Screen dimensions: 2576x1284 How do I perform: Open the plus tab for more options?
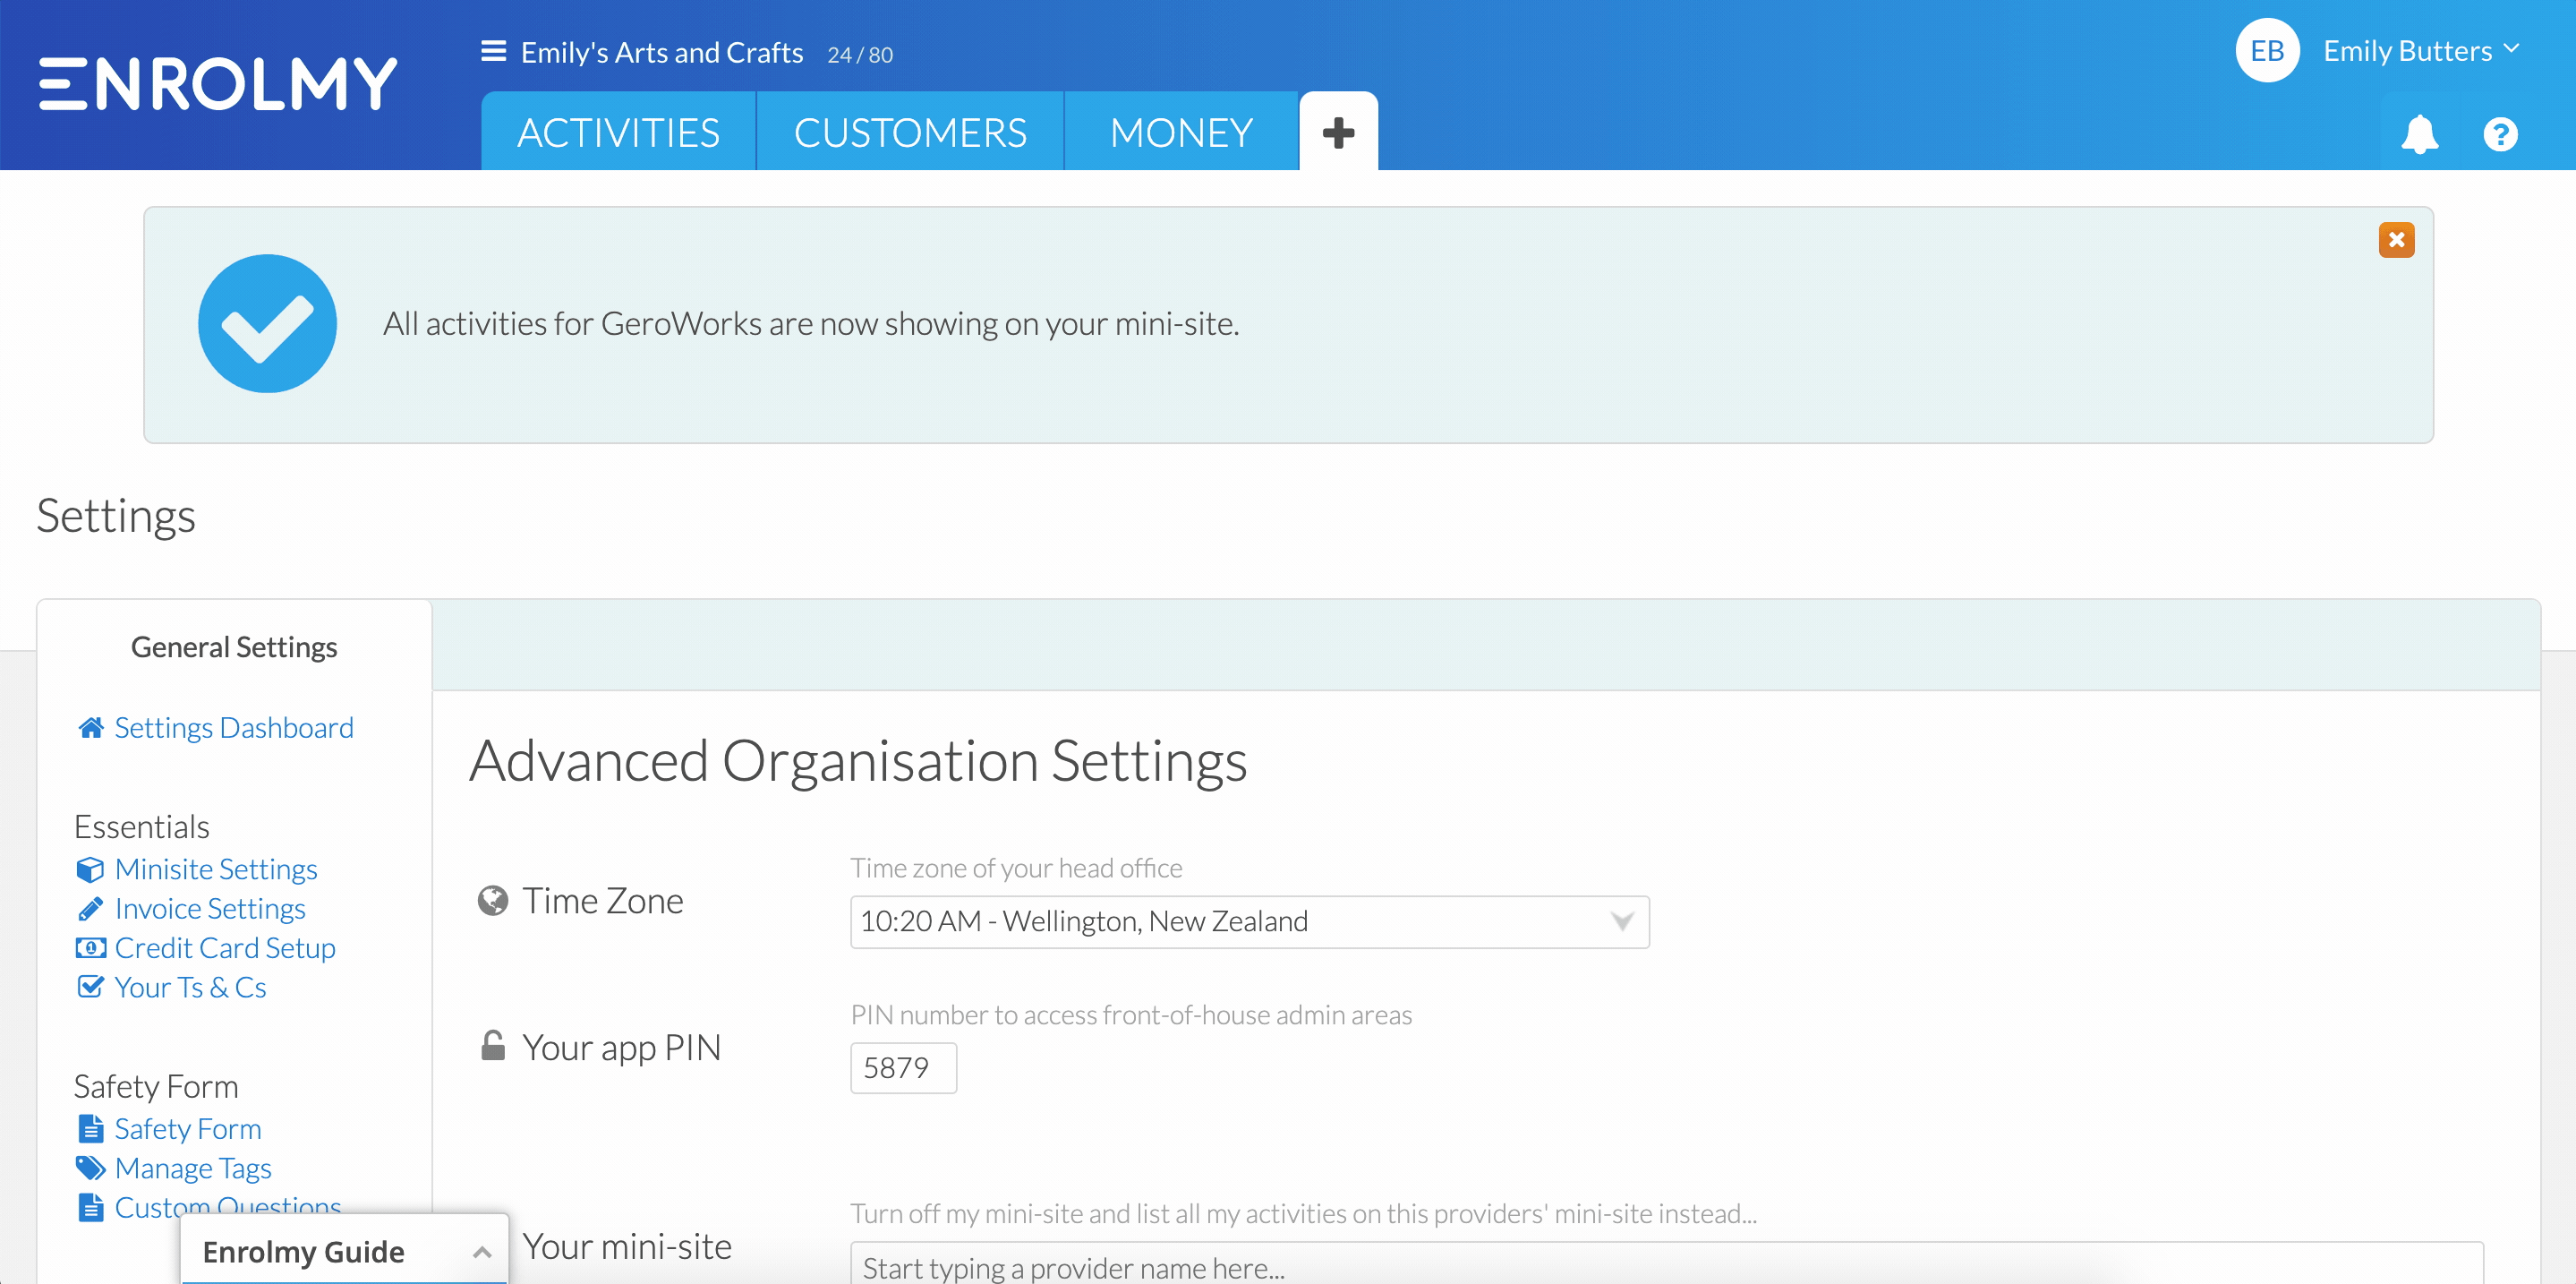coord(1338,132)
